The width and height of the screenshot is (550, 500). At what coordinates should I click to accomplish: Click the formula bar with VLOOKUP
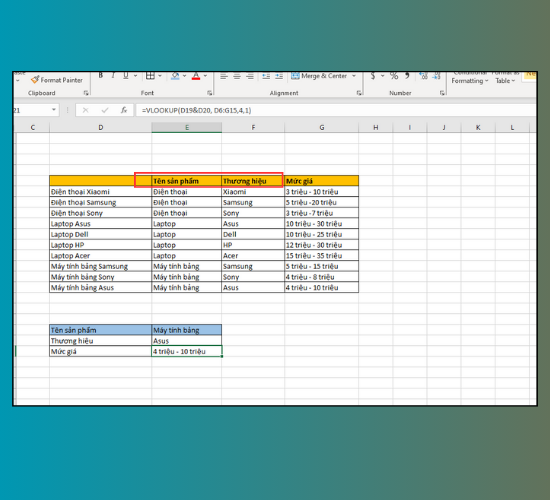[335, 110]
